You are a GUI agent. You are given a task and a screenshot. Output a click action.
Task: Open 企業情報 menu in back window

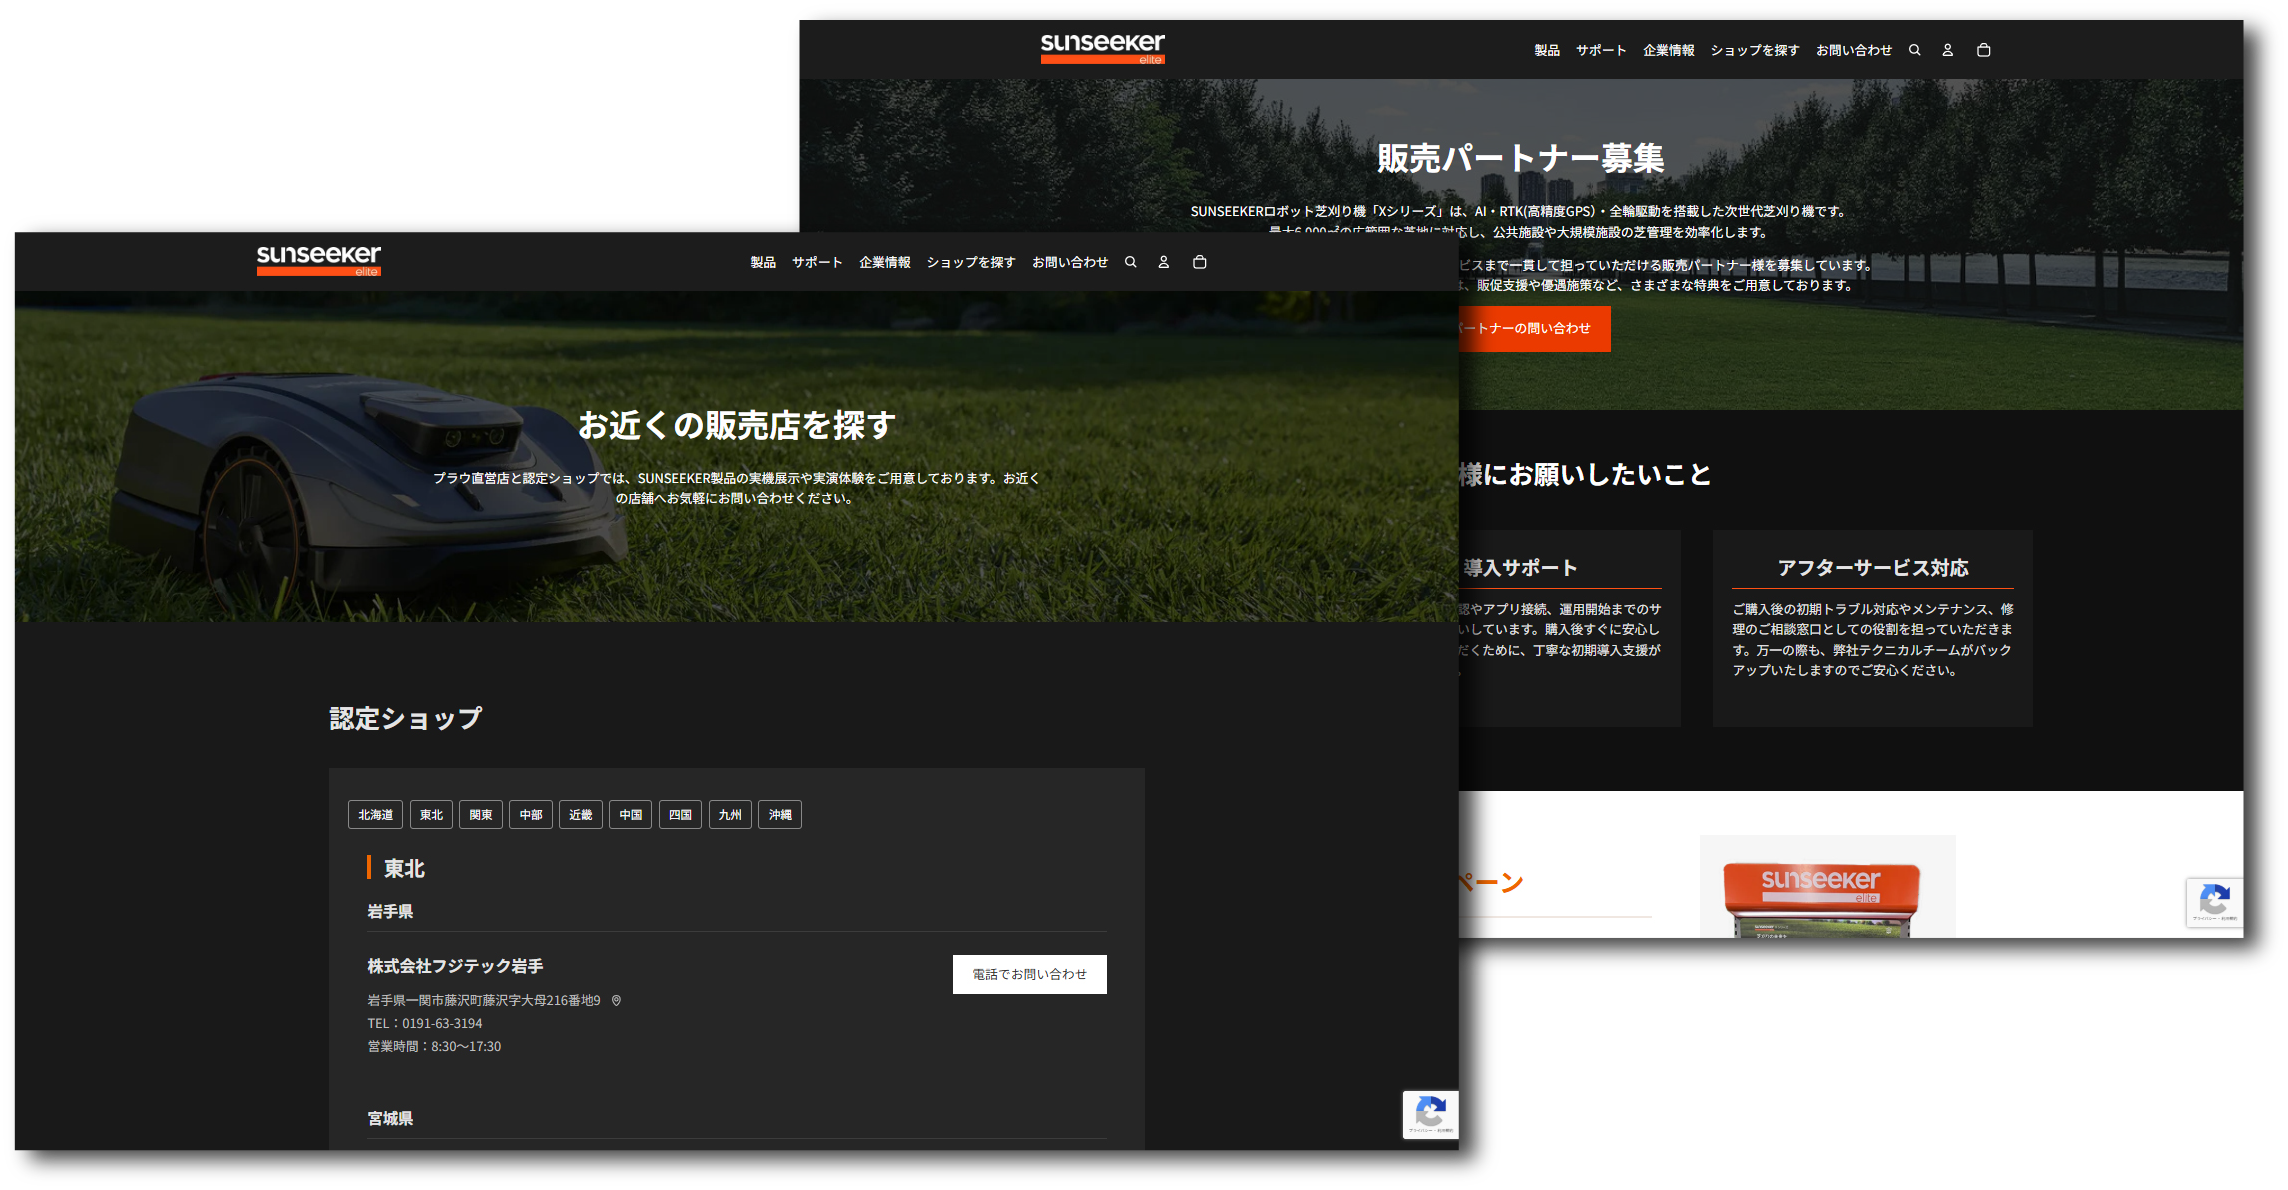(x=1668, y=50)
